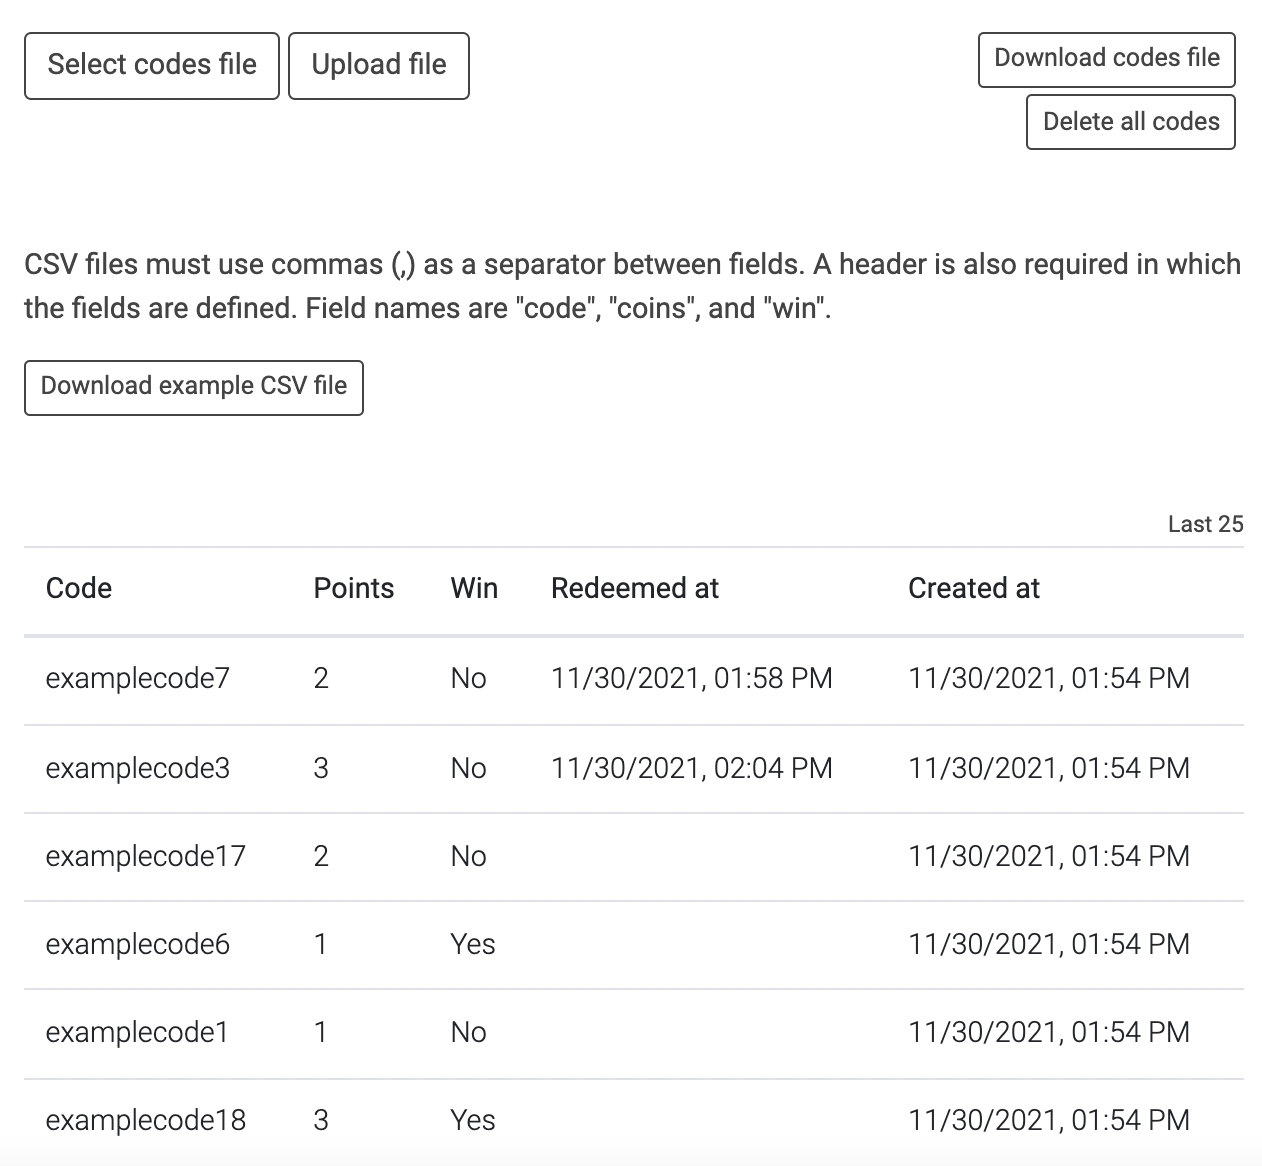Click the Select codes file button

(152, 65)
